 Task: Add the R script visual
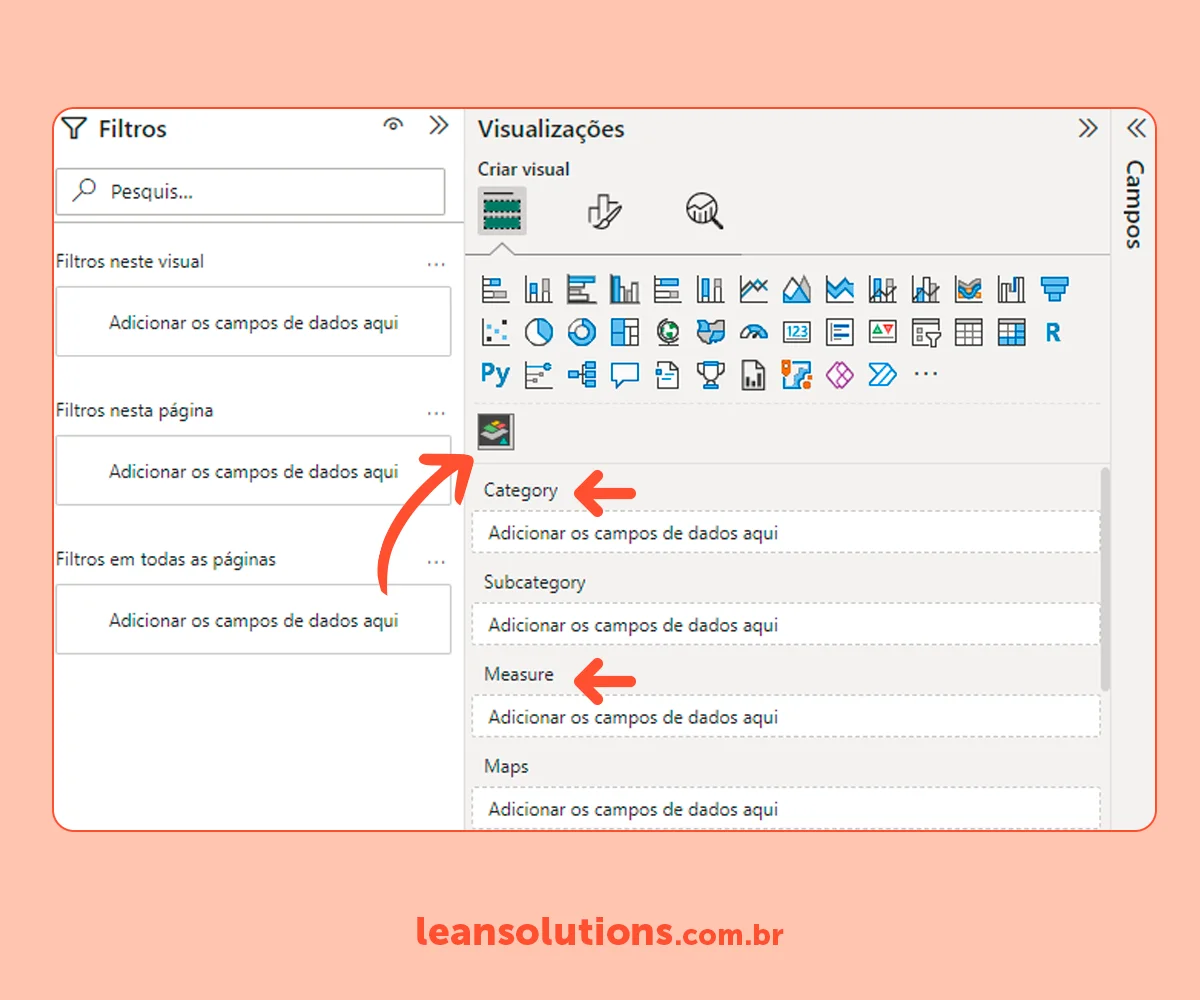(x=1053, y=332)
